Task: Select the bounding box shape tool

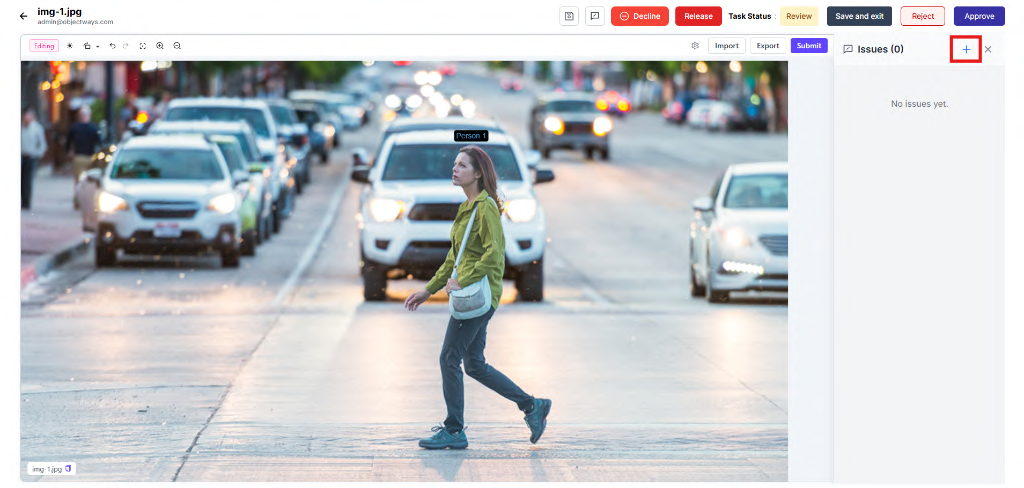Action: pyautogui.click(x=87, y=46)
